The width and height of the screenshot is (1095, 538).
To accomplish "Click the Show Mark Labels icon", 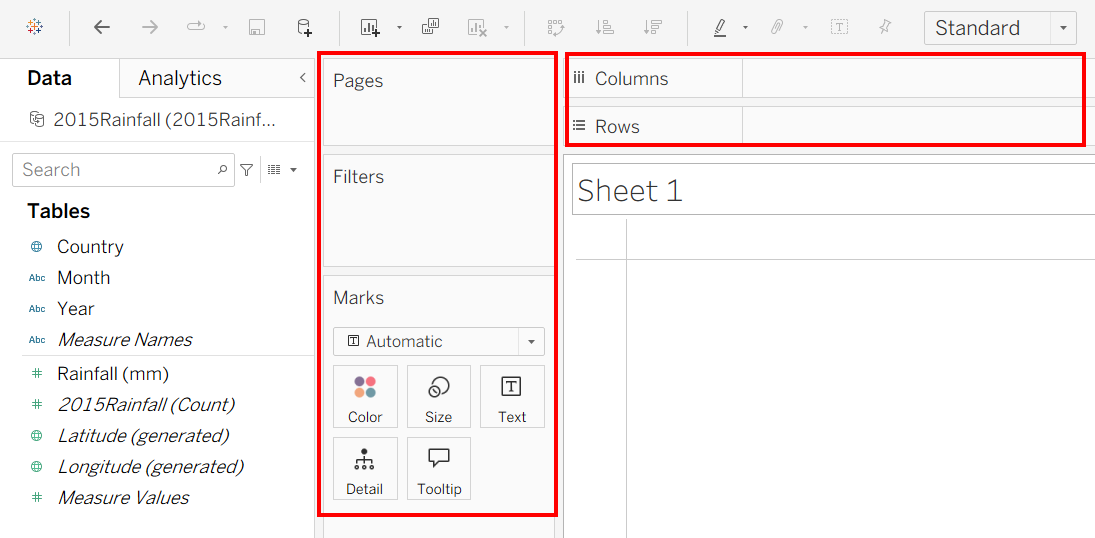I will tap(839, 28).
